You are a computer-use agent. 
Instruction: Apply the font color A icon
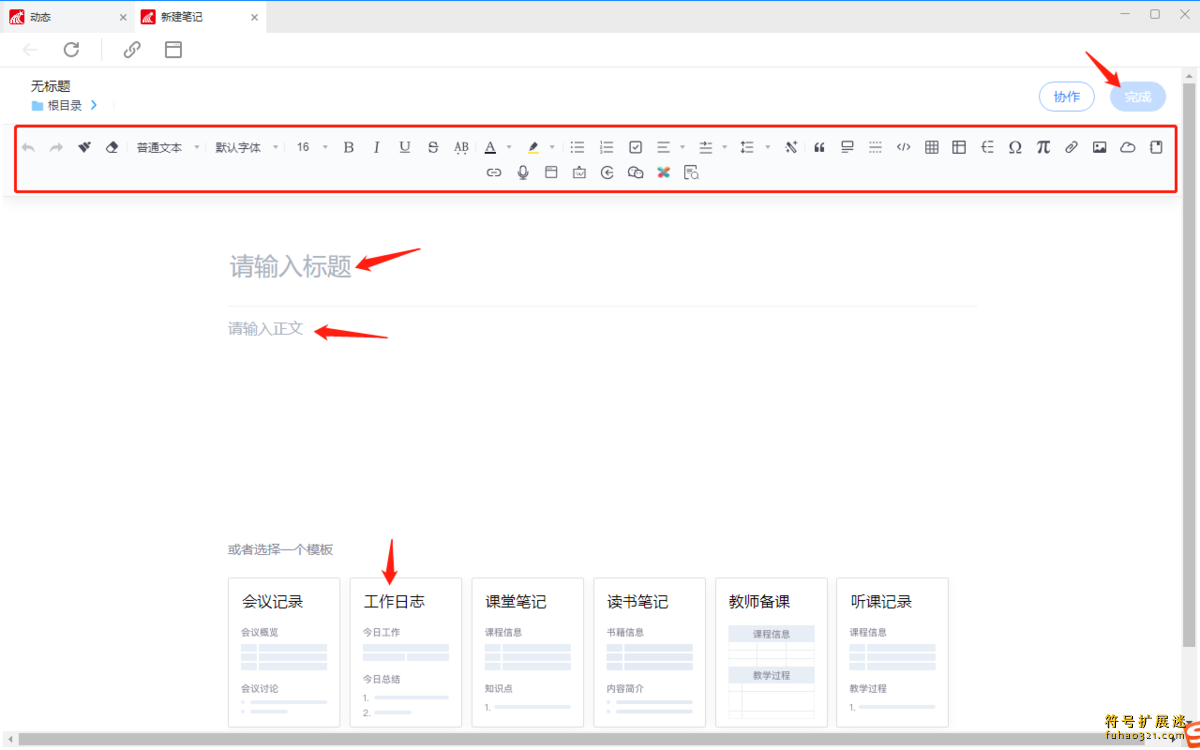[490, 147]
